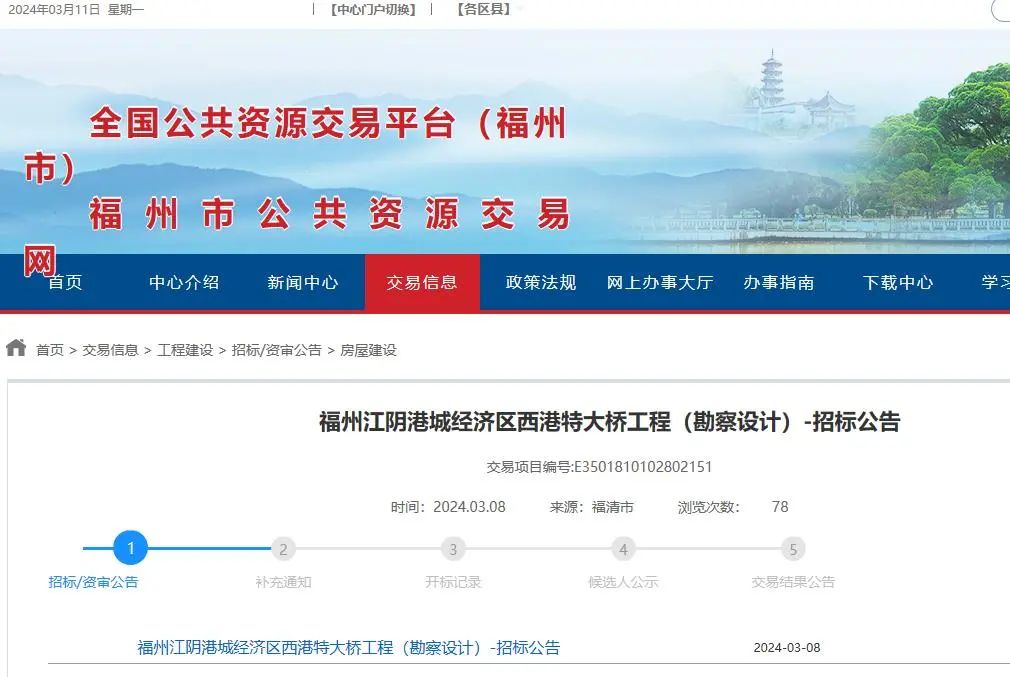Select step 4 circle 候选人公示

[623, 549]
